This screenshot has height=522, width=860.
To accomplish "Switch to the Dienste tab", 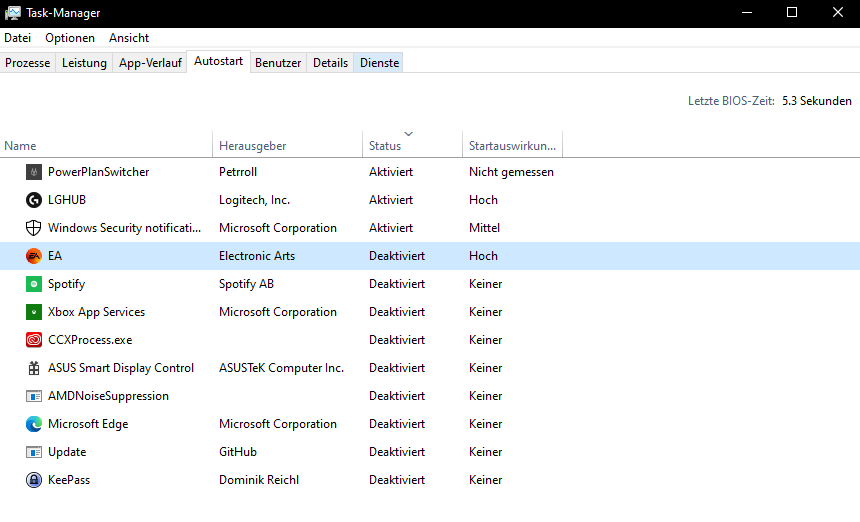I will pos(379,63).
